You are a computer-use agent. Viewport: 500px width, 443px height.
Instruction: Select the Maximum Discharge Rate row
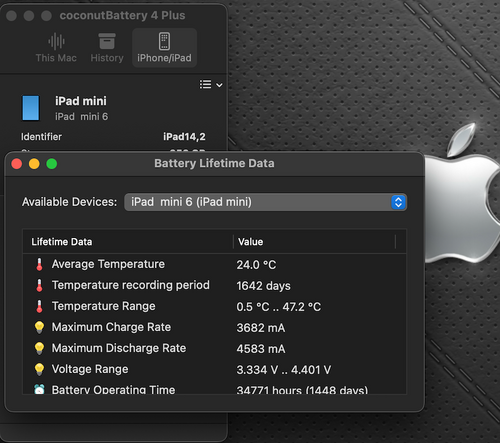(x=214, y=348)
